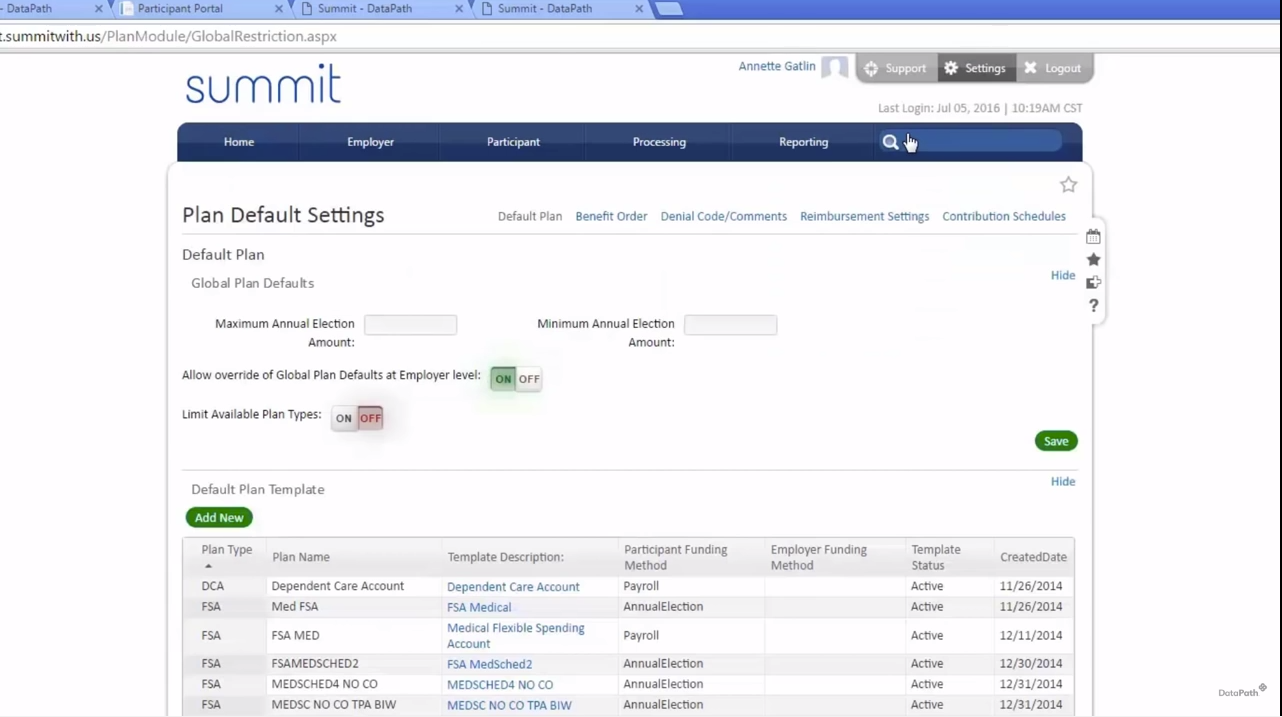Click the search magnifier icon in navigation bar
1282x717 pixels.
click(890, 142)
